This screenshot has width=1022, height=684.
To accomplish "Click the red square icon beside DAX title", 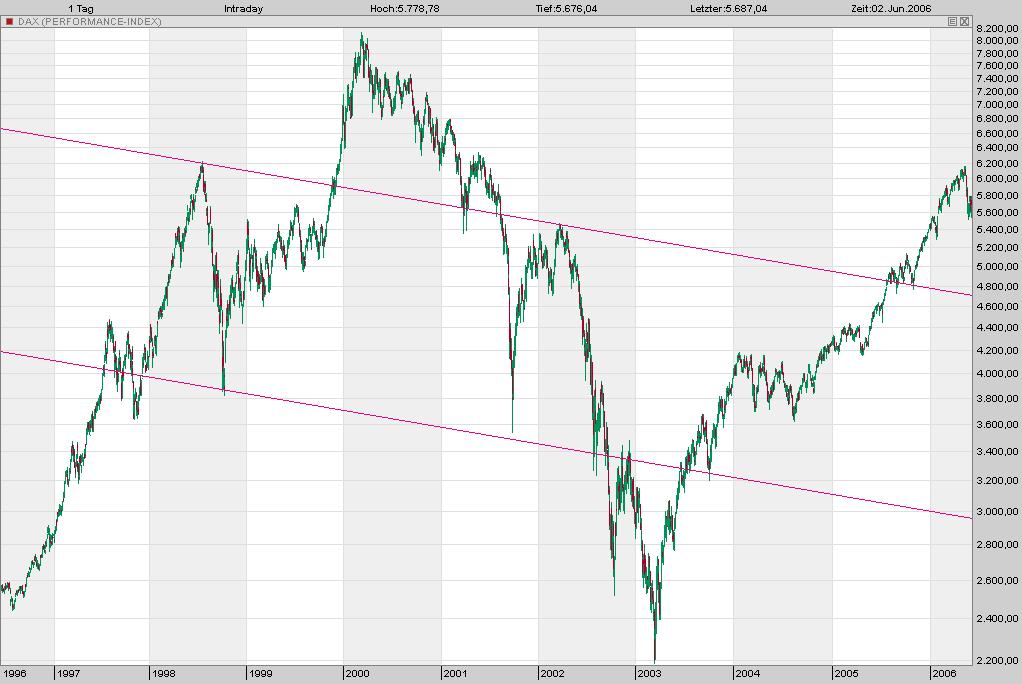I will [9, 20].
